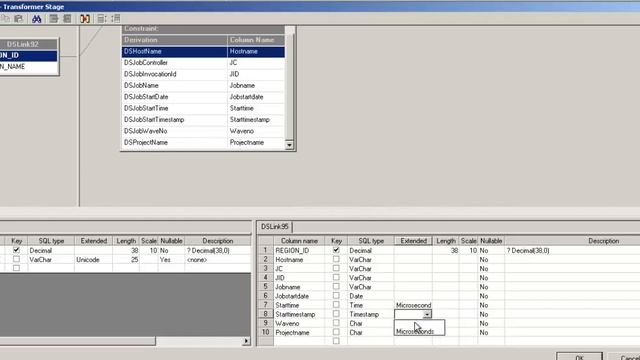Click the Load Column Definition icon

(x=54, y=19)
